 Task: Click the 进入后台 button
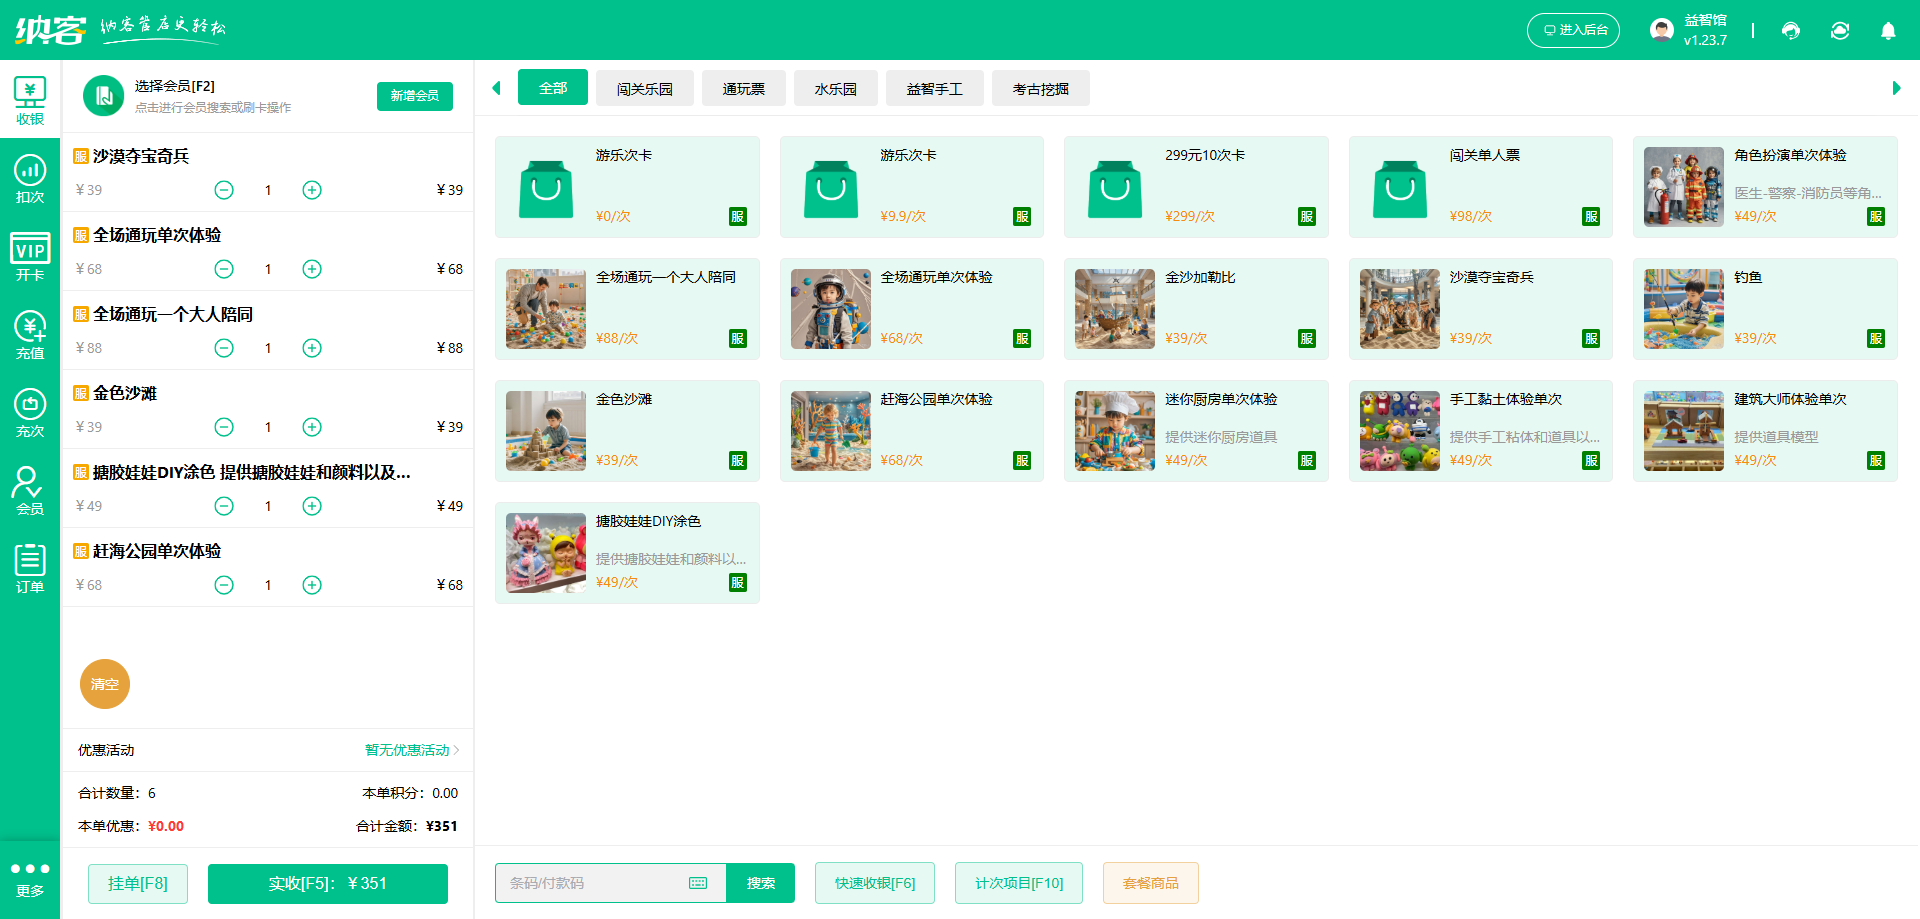1573,30
